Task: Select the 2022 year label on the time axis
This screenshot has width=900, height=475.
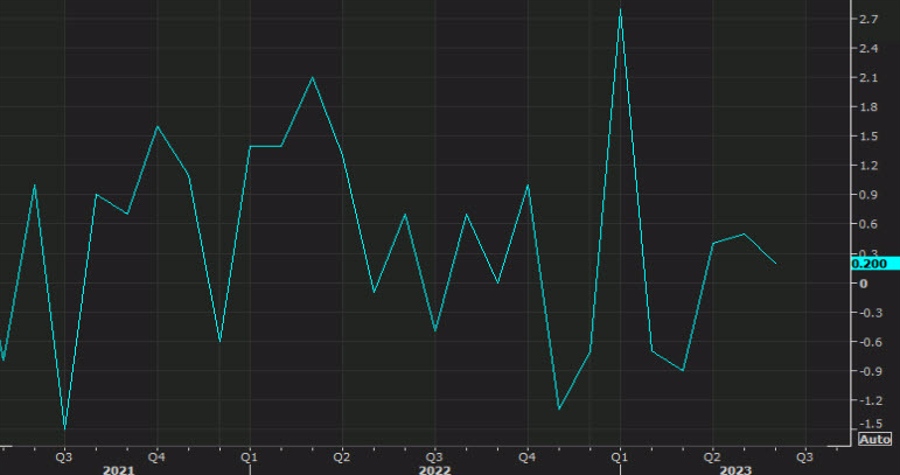Action: (x=435, y=469)
